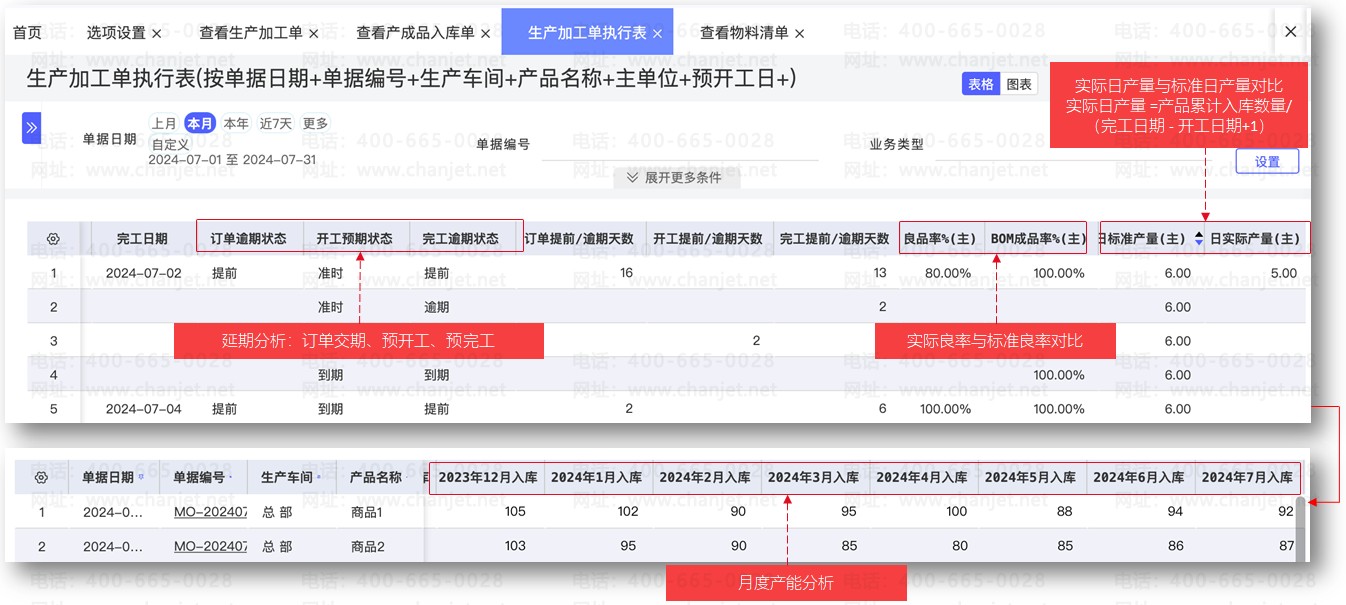
Task: Click 开工提前/逾期天数 column header
Action: coord(708,239)
